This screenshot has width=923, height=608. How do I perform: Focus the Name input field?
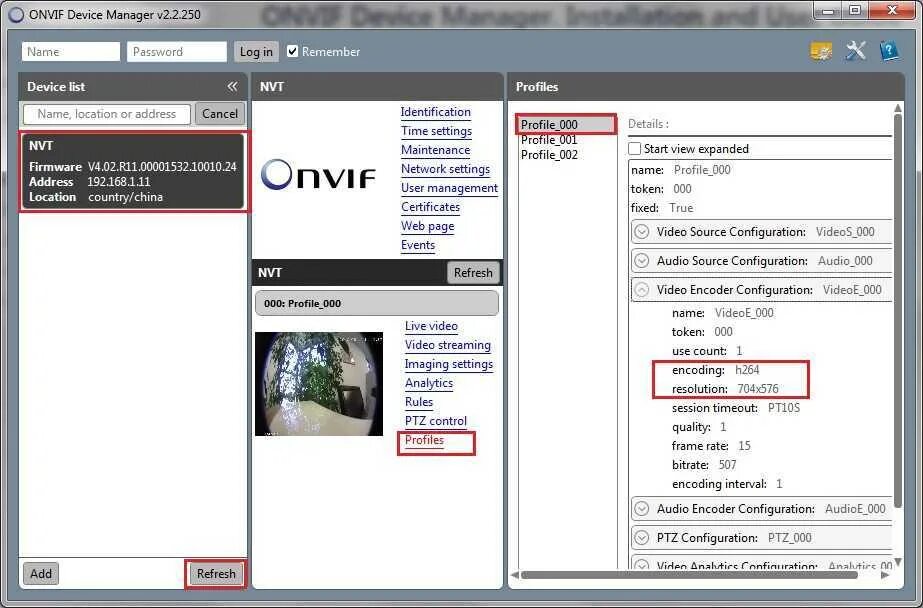point(71,52)
